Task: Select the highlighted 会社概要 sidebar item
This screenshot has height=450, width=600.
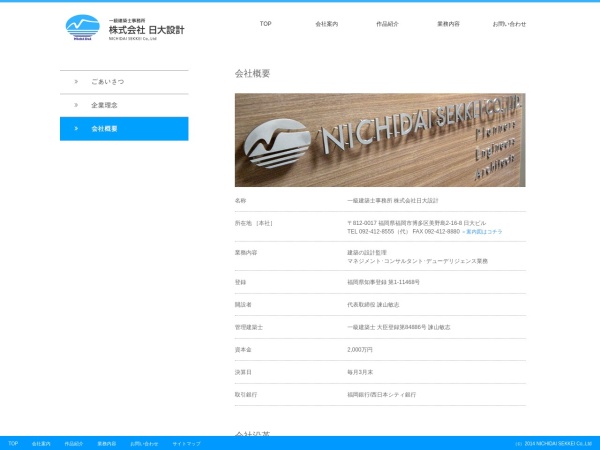Action: click(x=124, y=129)
